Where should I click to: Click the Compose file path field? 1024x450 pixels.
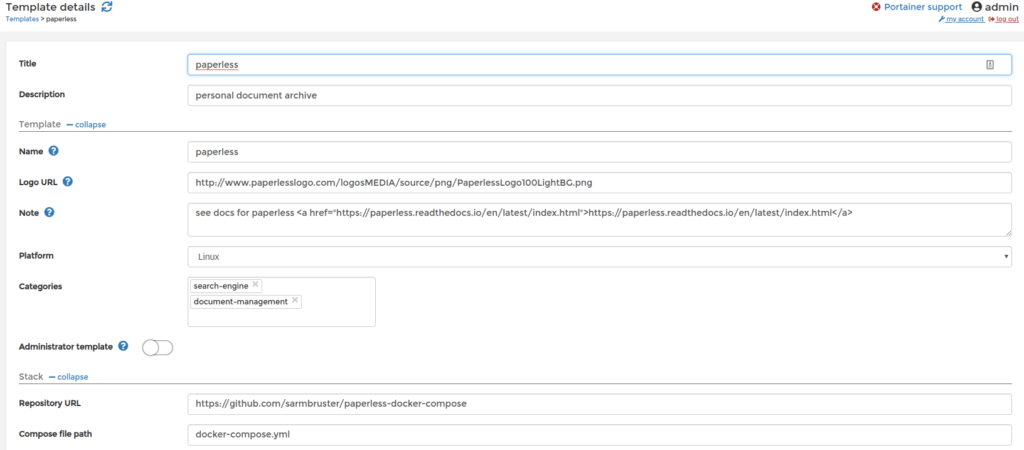600,434
